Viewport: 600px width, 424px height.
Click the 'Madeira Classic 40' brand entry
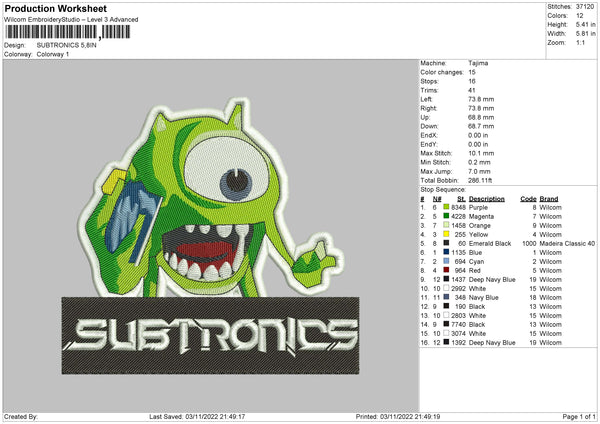(x=567, y=243)
